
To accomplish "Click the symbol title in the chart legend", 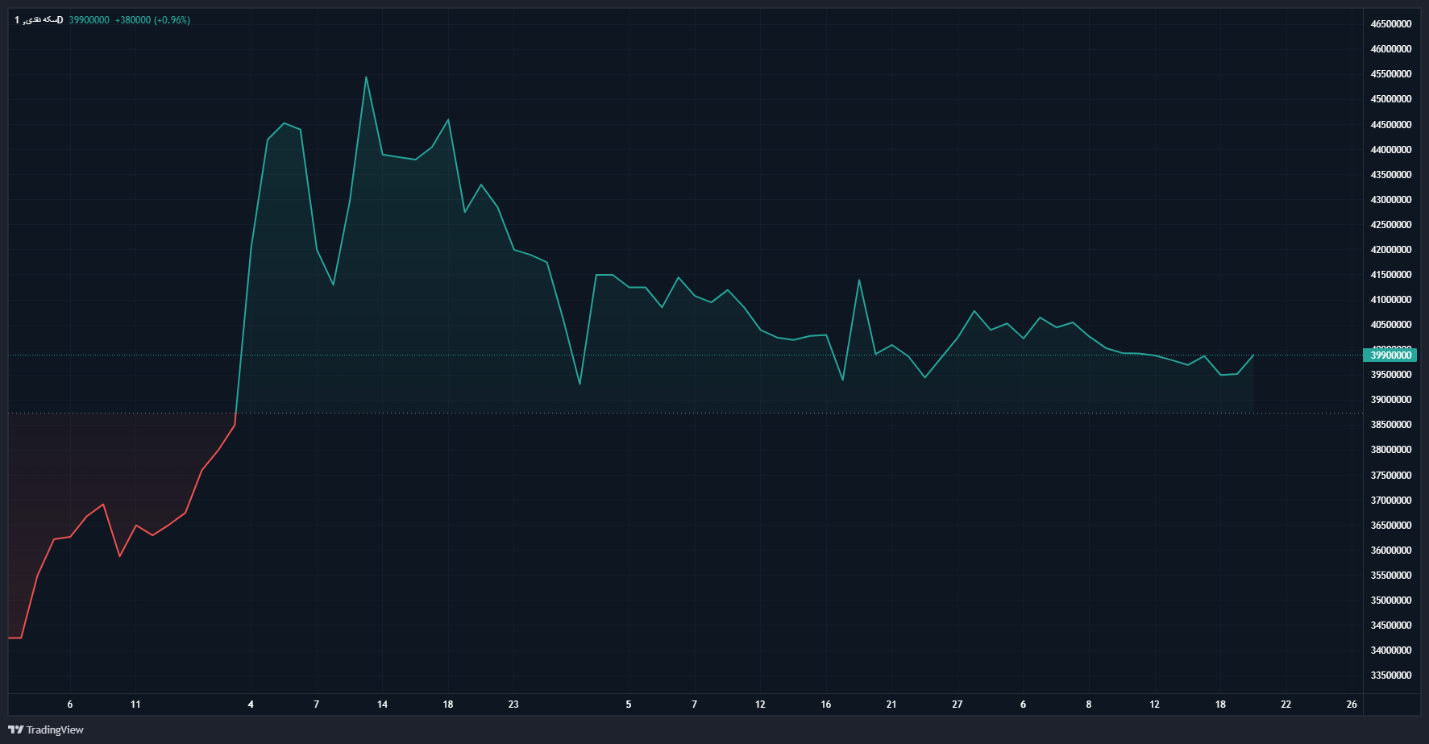I will click(38, 20).
